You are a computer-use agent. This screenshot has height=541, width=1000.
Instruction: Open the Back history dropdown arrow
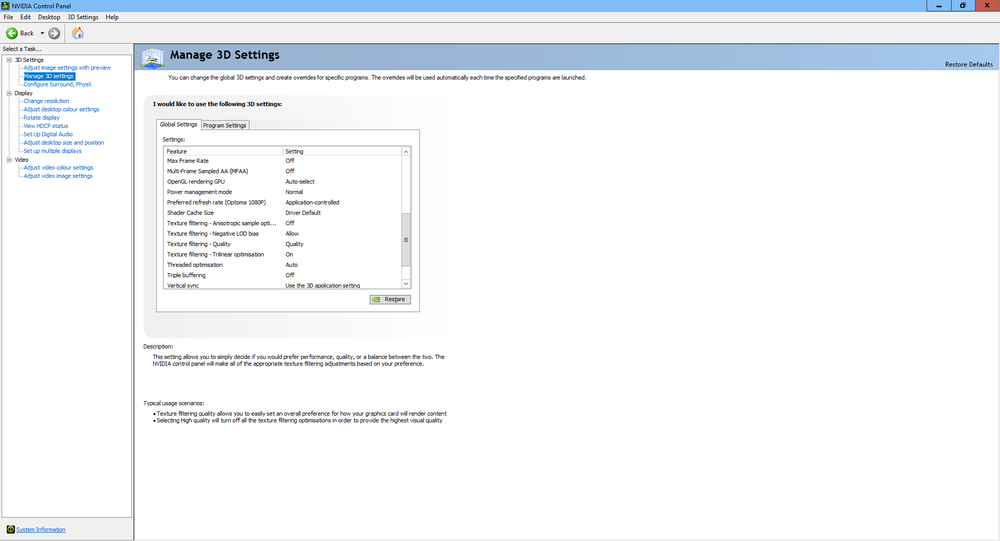42,33
